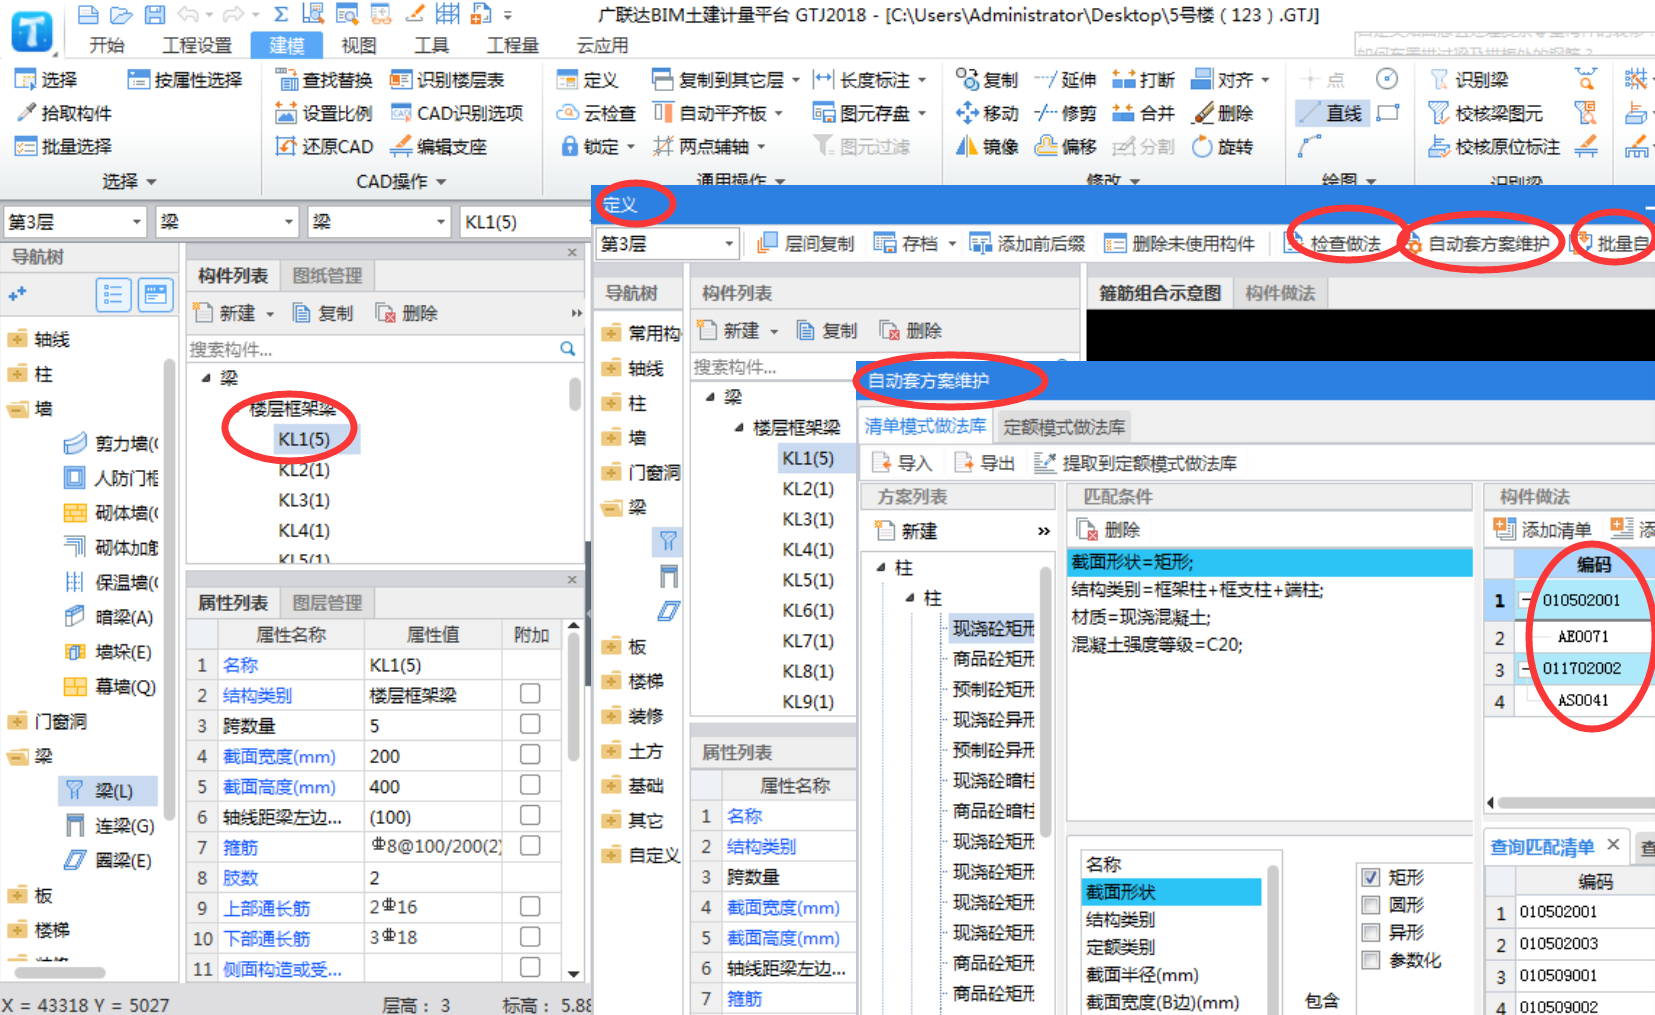Switch to 图纸管理 tab
Screen dimensions: 1655x1015
(x=327, y=276)
